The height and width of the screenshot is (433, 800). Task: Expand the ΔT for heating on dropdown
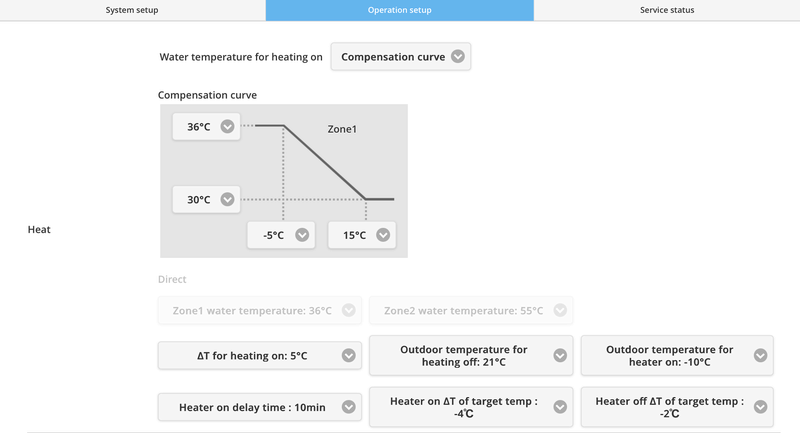(259, 355)
